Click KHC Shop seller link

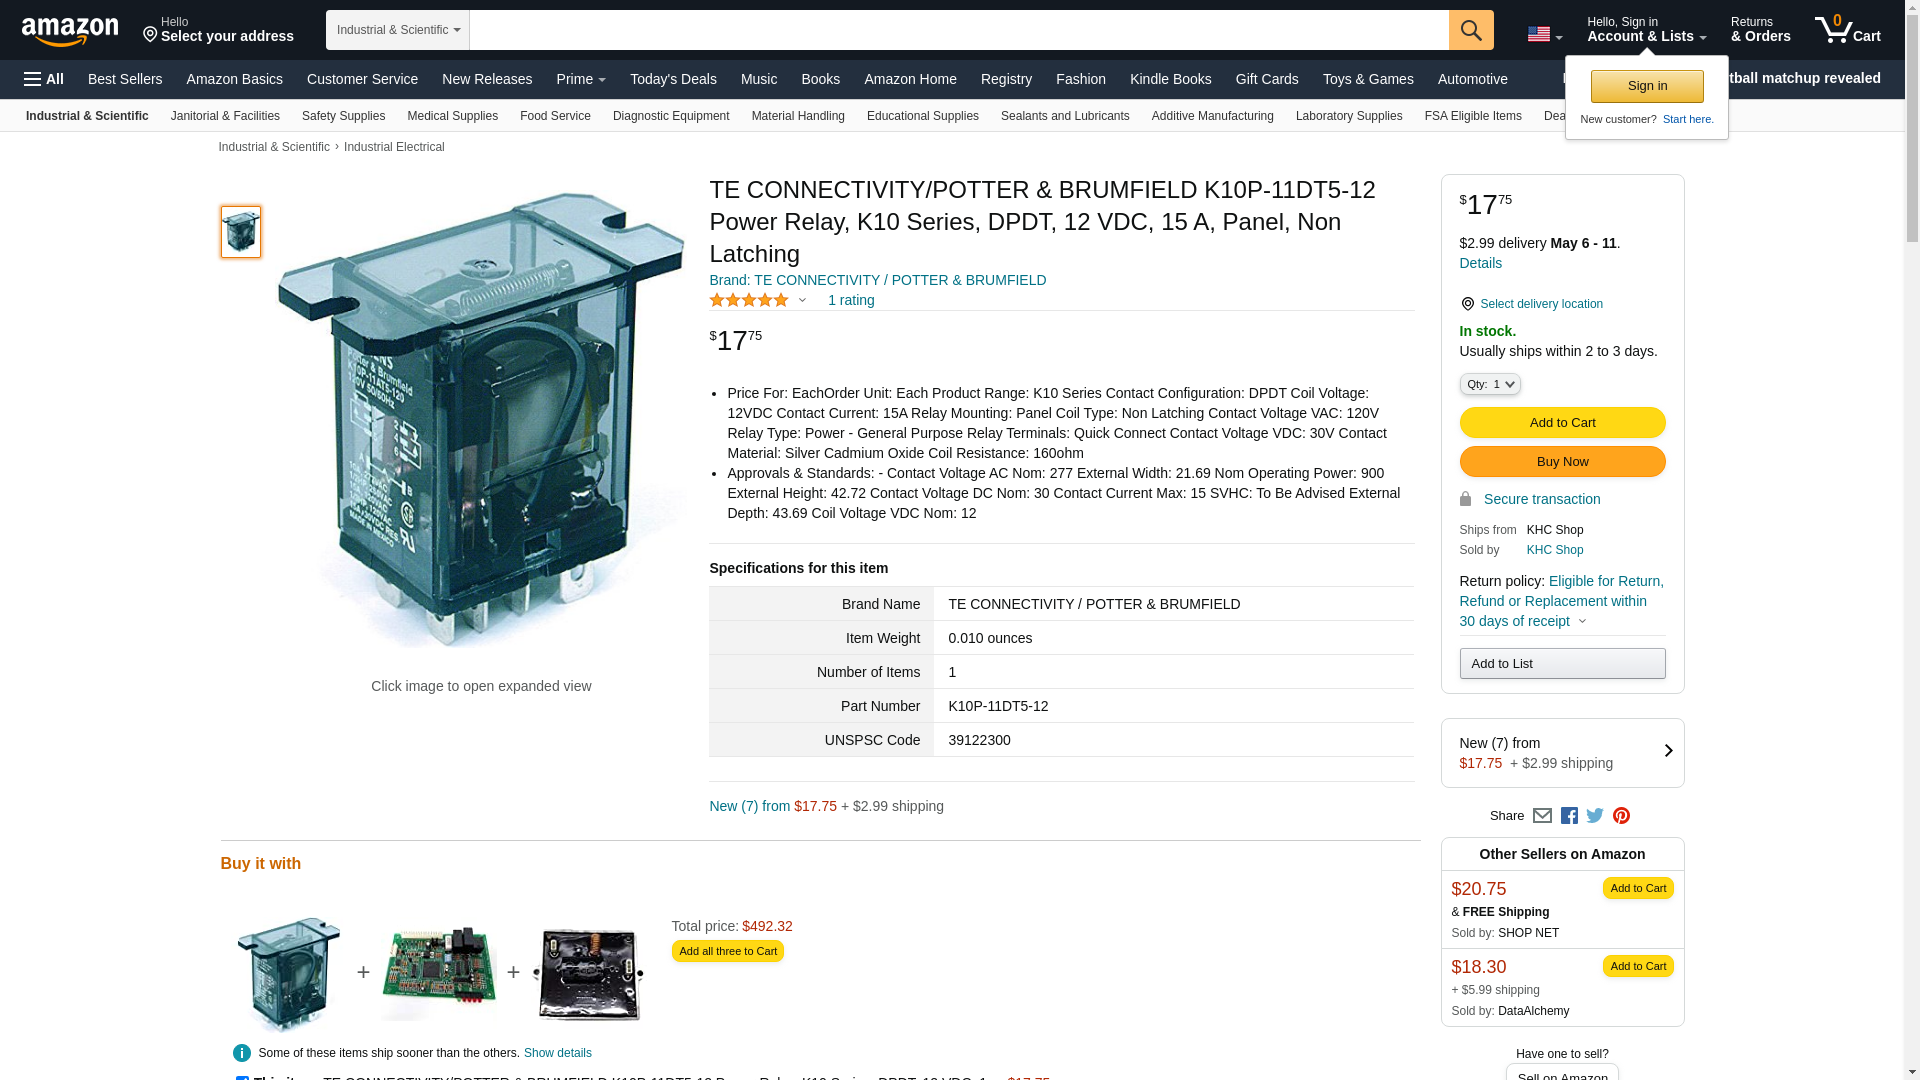(1554, 550)
